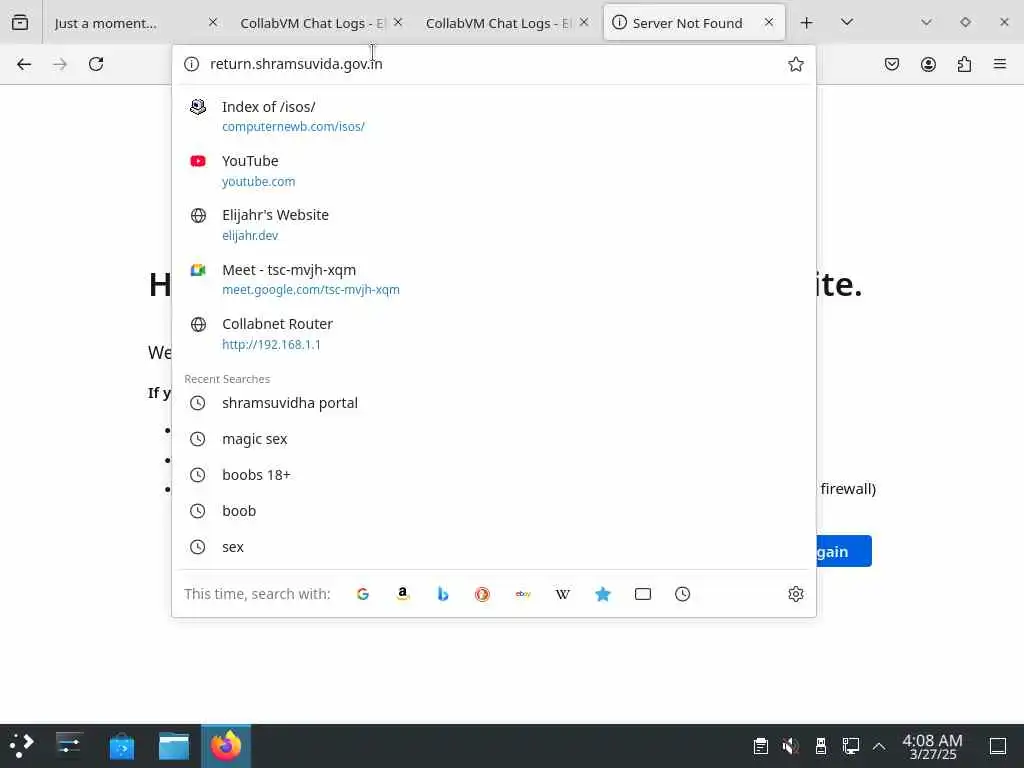
Task: Click Firefox icon in taskbar
Action: (226, 746)
